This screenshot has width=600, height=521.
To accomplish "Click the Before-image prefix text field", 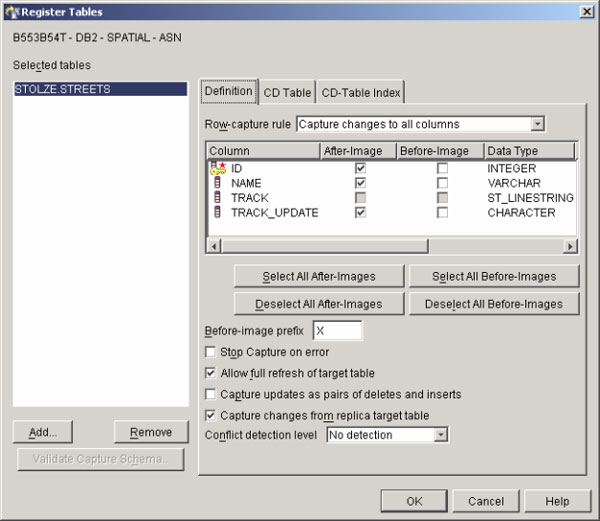I will pos(337,331).
